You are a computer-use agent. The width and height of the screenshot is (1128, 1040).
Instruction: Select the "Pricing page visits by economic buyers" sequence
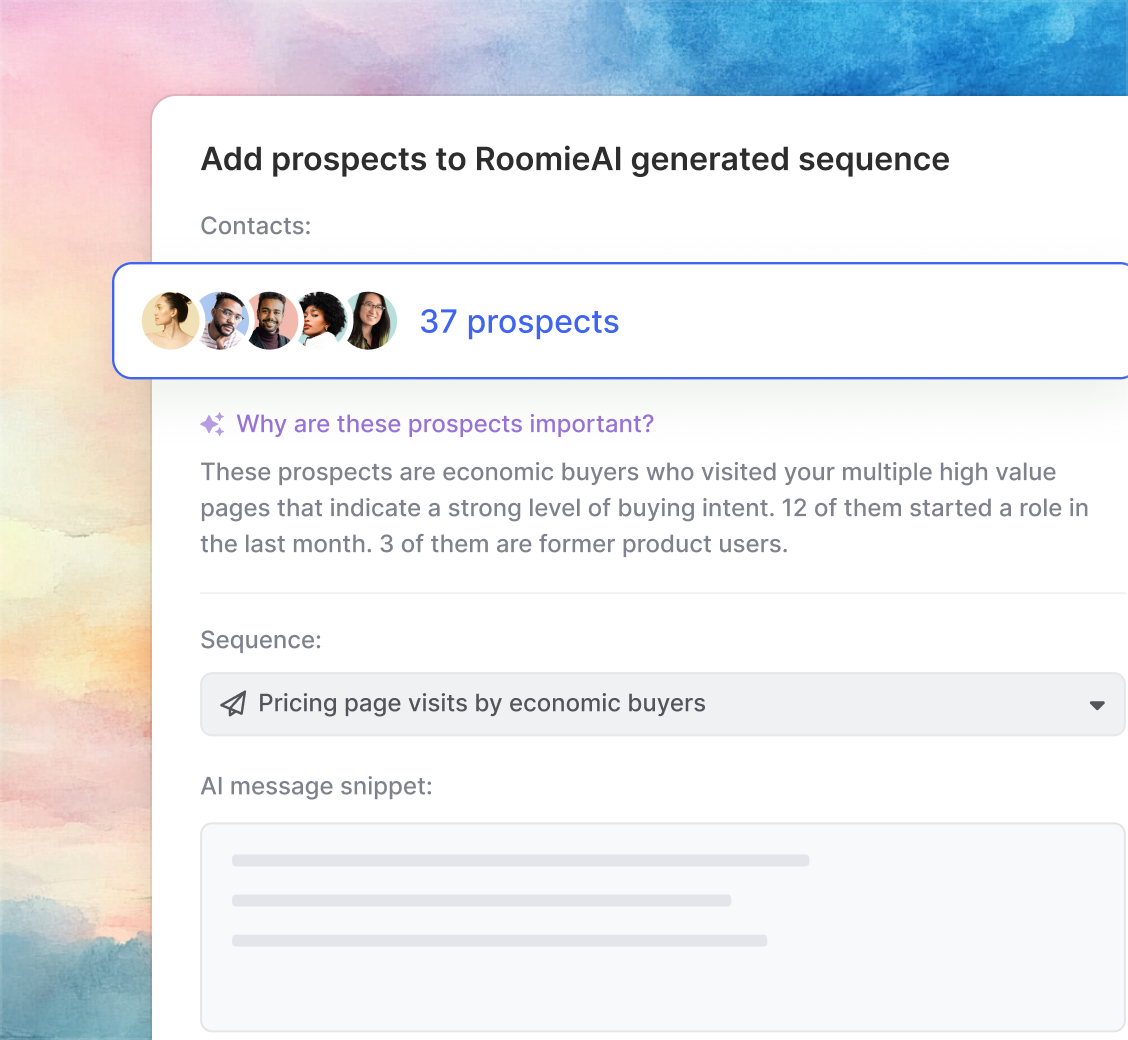click(482, 704)
